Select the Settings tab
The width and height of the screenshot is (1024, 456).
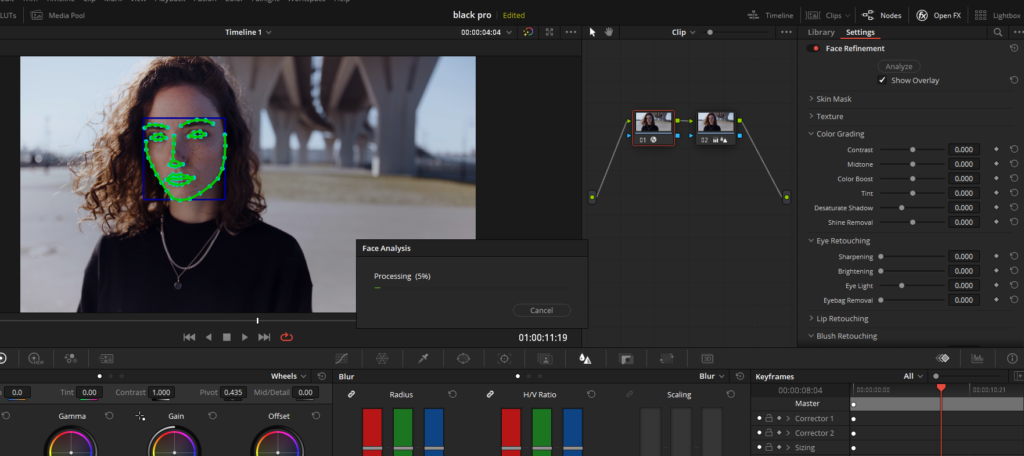pos(860,32)
